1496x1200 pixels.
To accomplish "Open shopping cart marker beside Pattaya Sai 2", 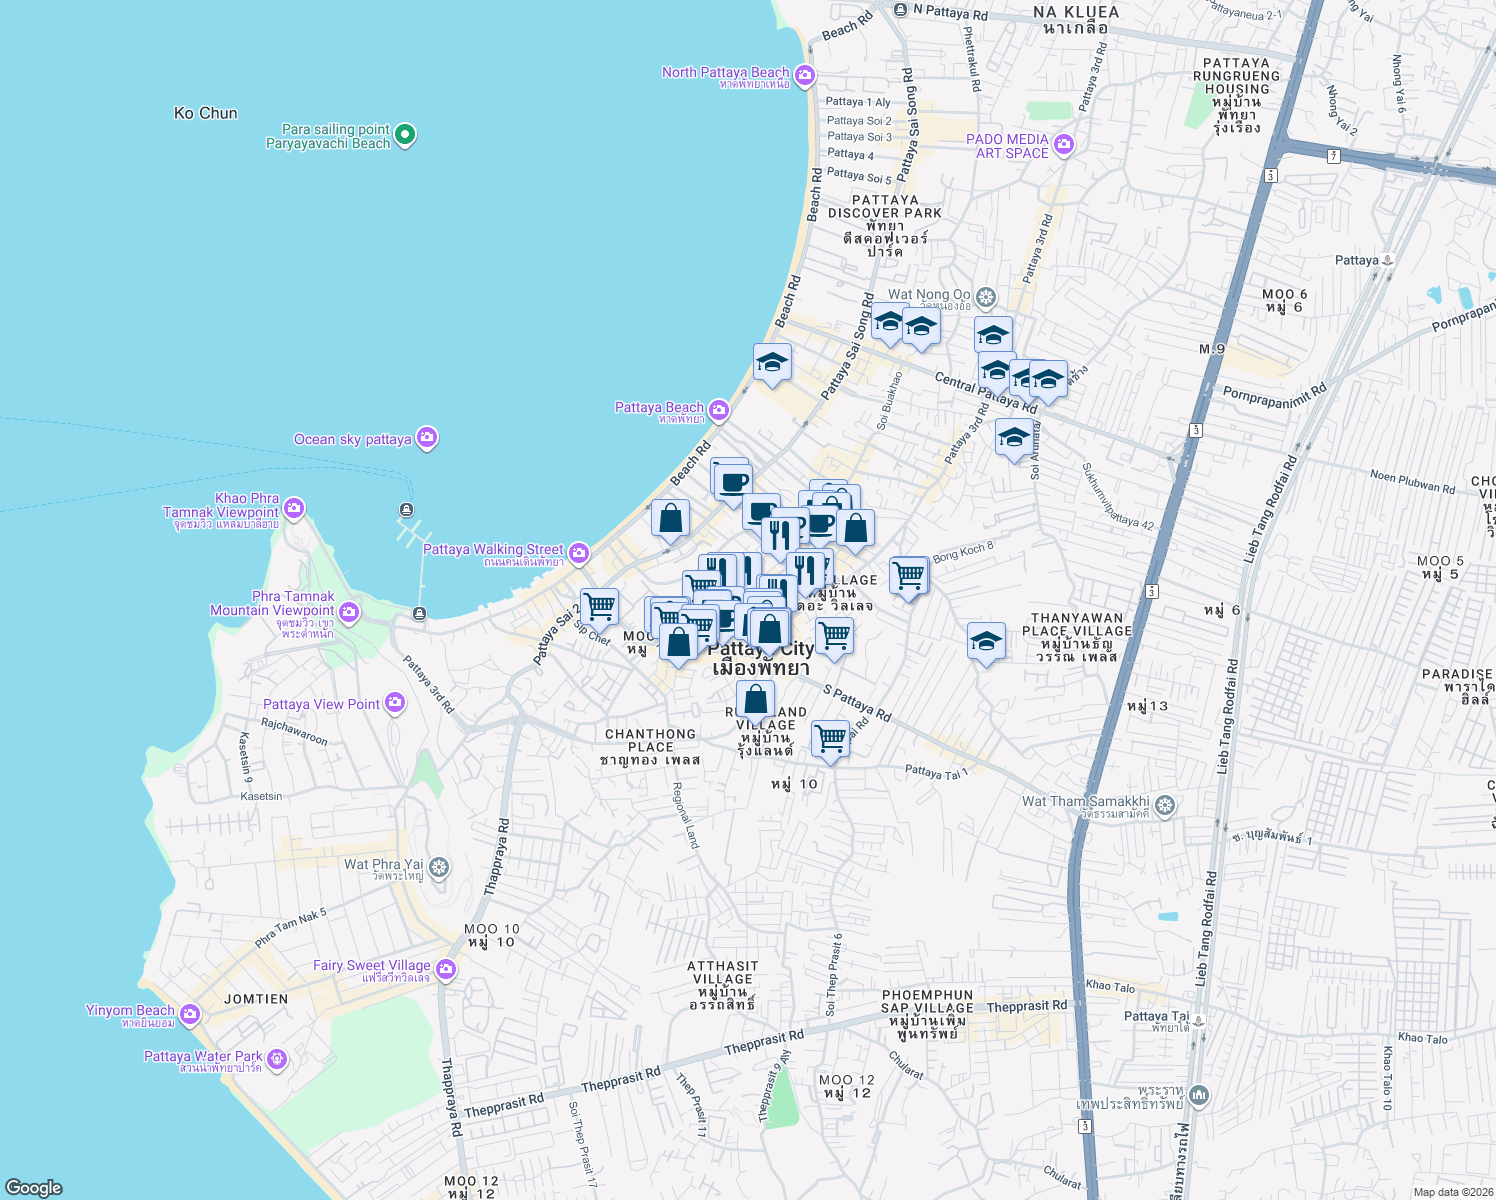I will [599, 607].
